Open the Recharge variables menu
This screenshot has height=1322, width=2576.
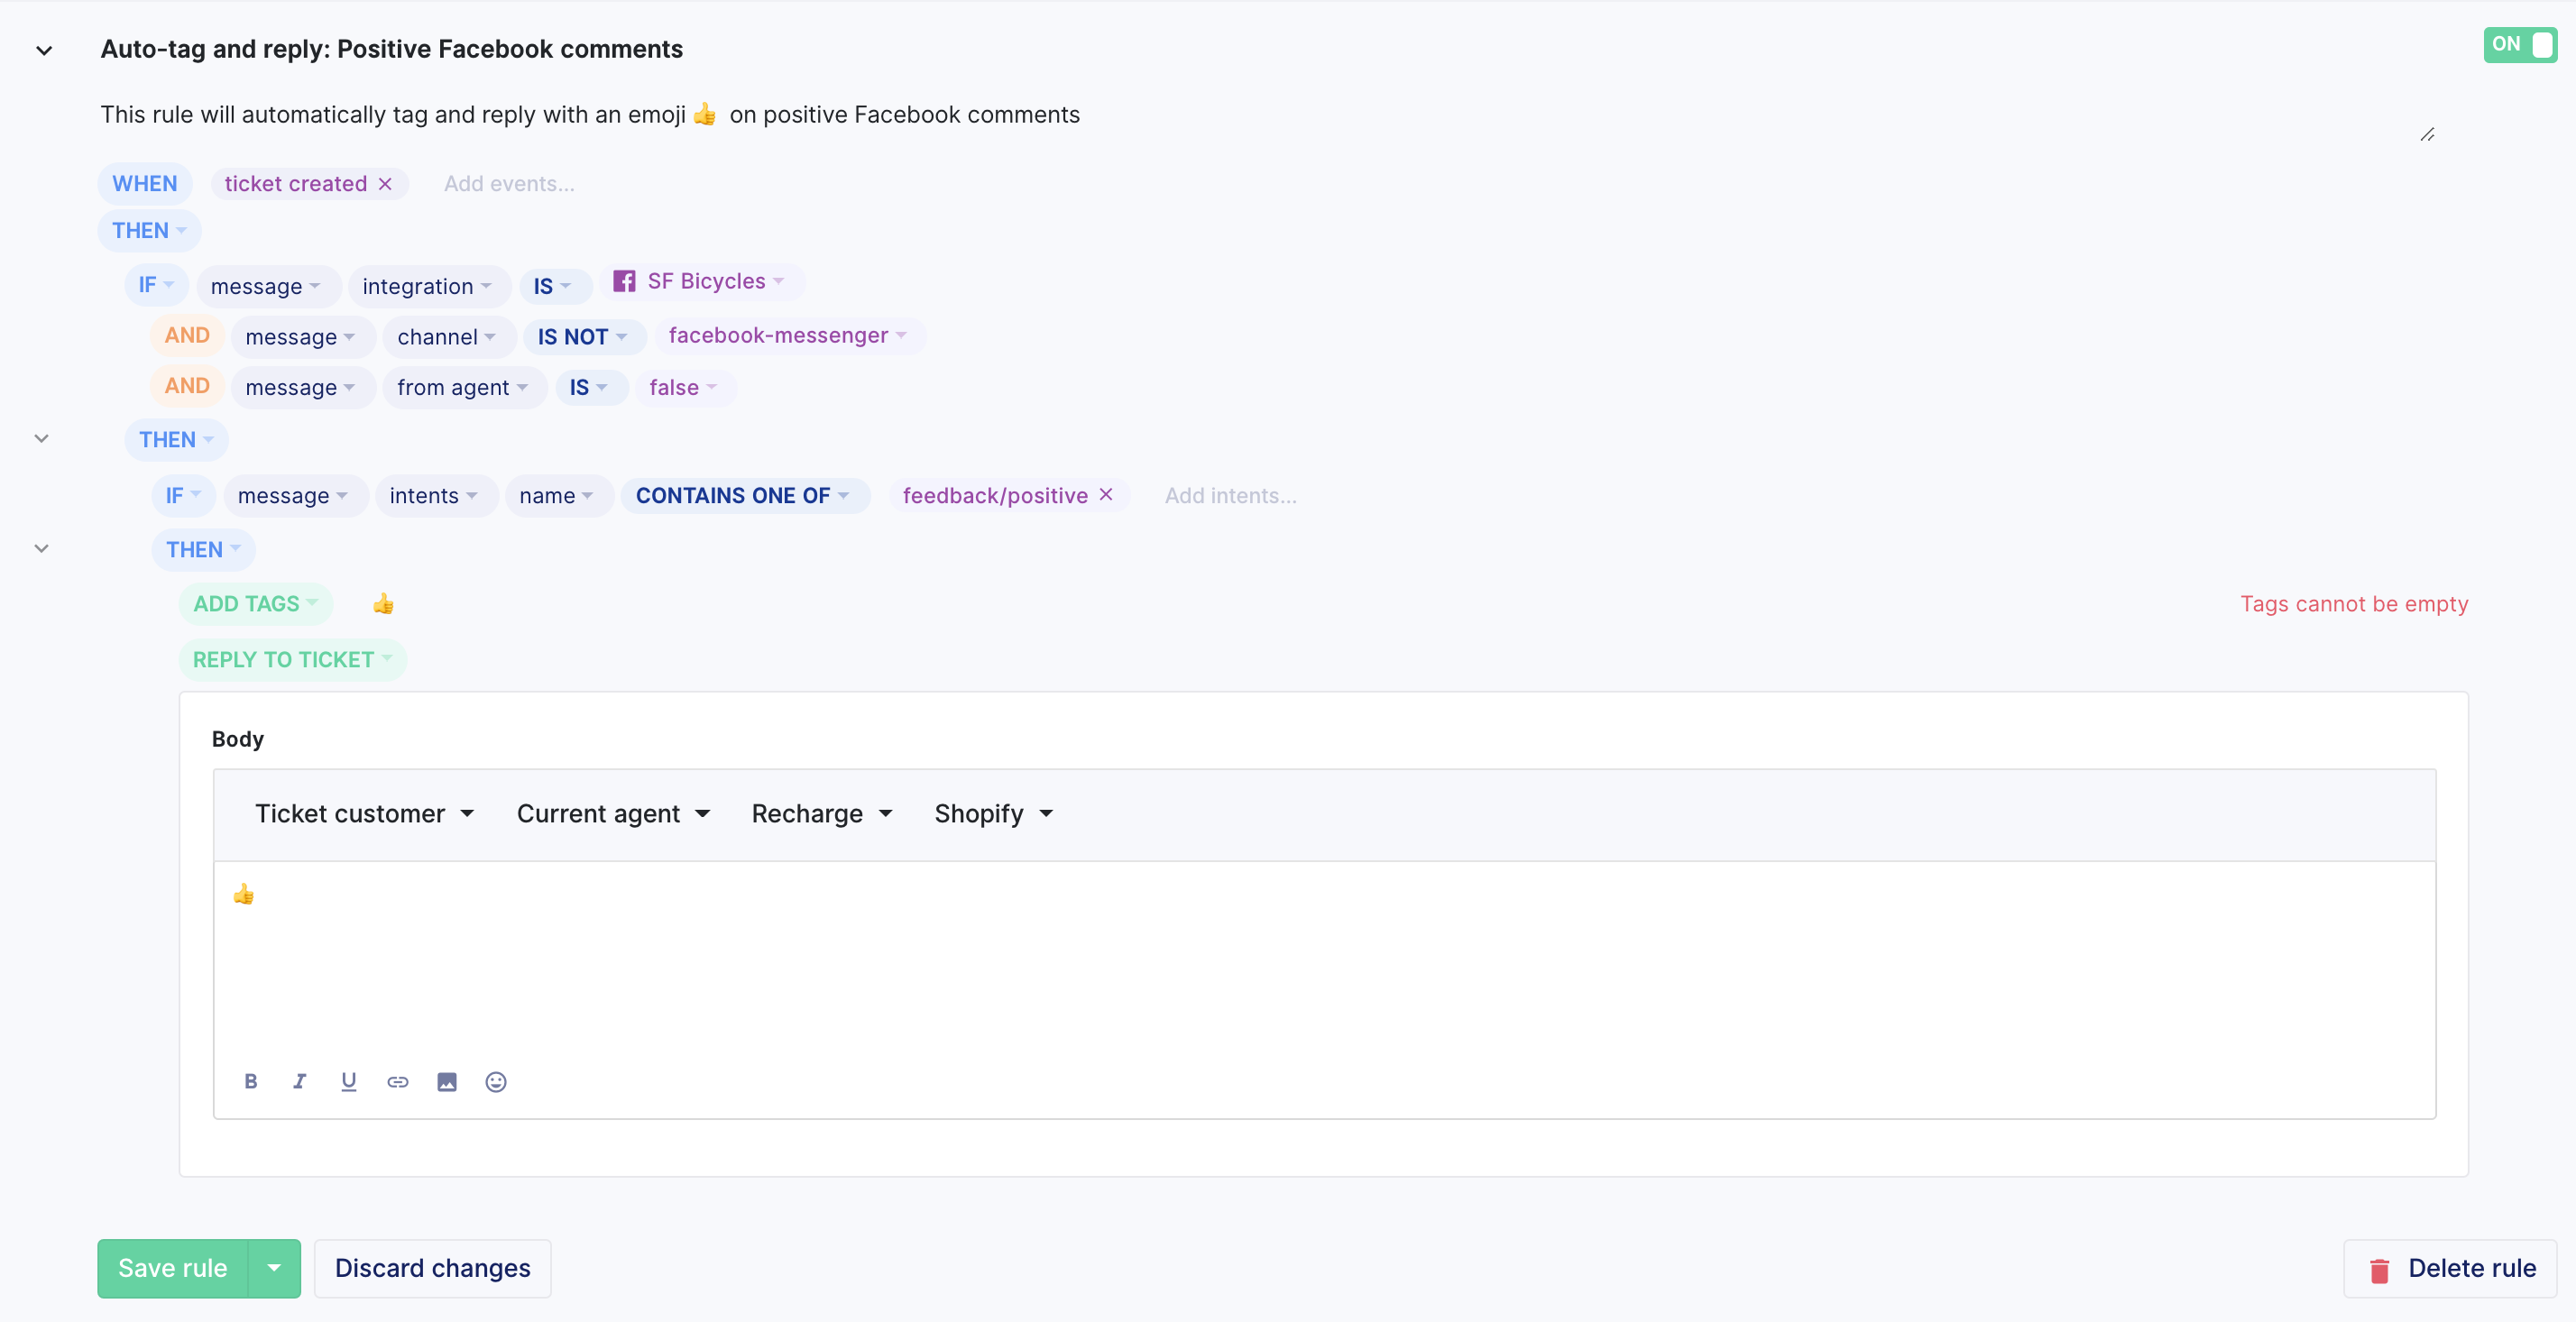pyautogui.click(x=822, y=814)
